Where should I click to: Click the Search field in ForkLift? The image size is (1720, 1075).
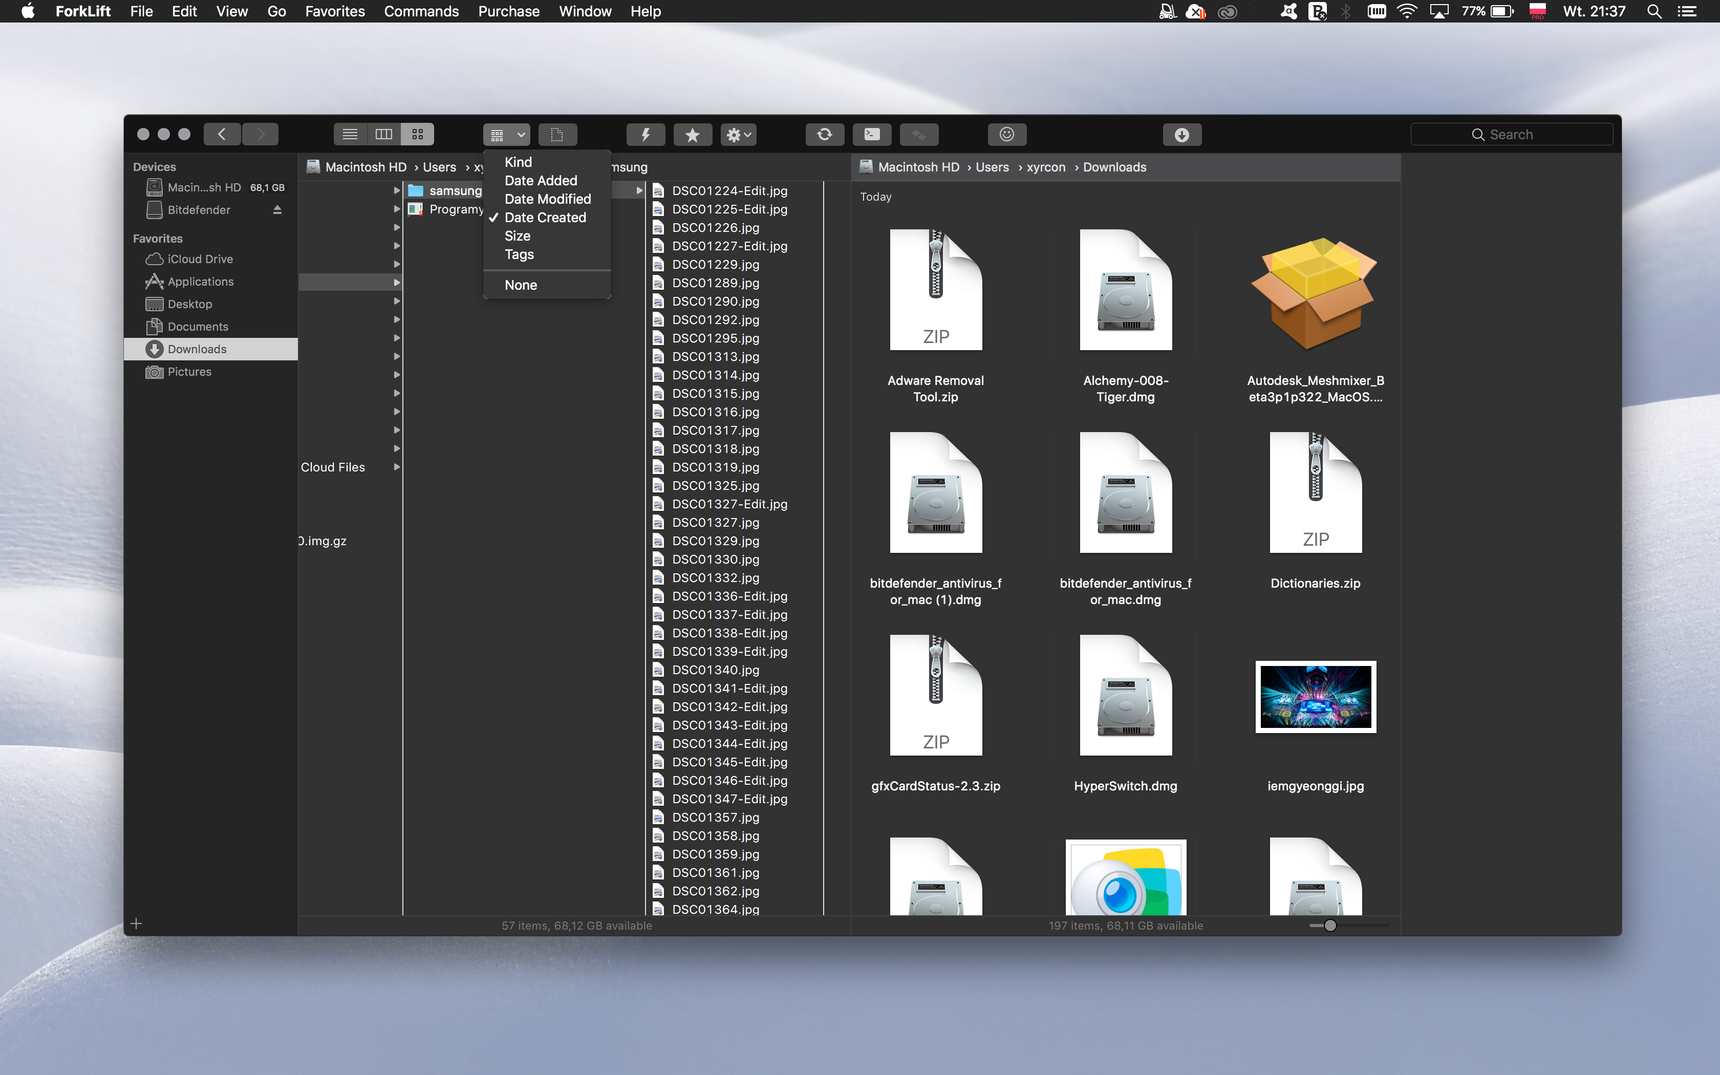coord(1511,134)
